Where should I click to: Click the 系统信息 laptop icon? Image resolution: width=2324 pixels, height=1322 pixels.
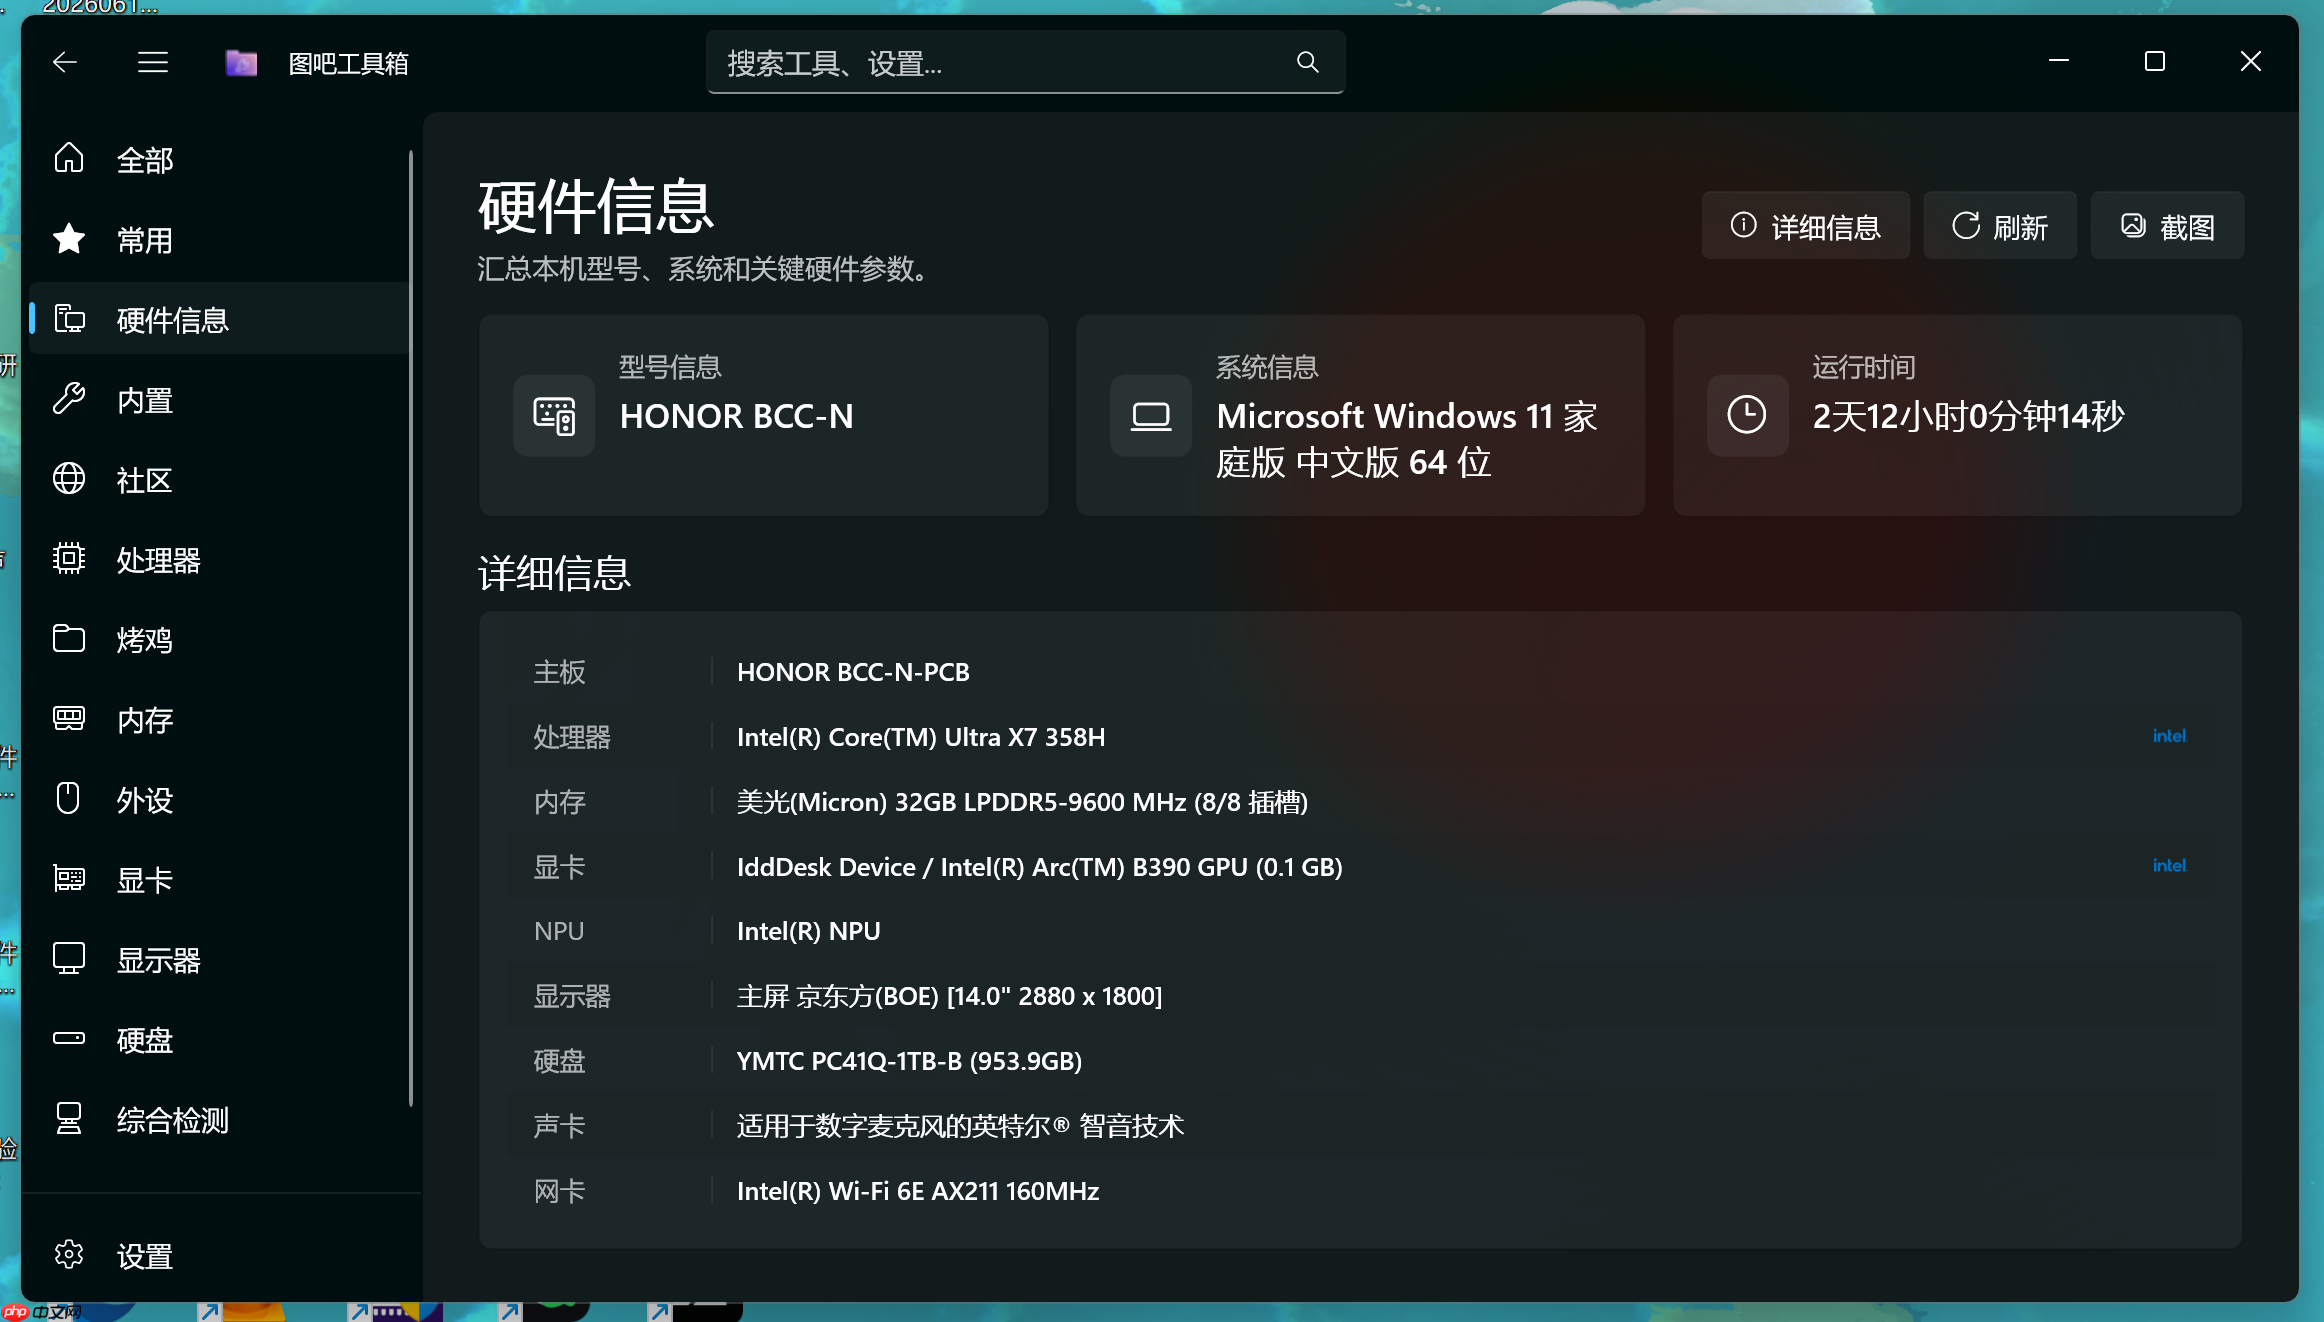pos(1151,415)
